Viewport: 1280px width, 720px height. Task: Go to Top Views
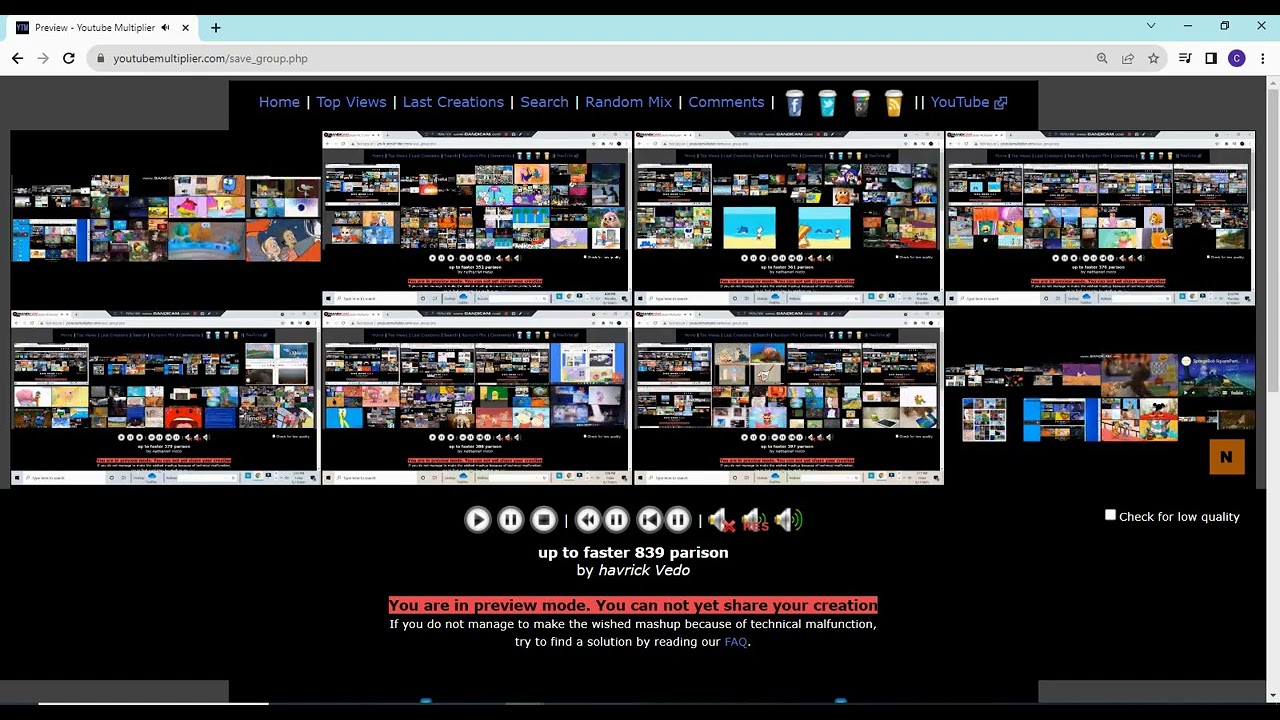coord(351,102)
